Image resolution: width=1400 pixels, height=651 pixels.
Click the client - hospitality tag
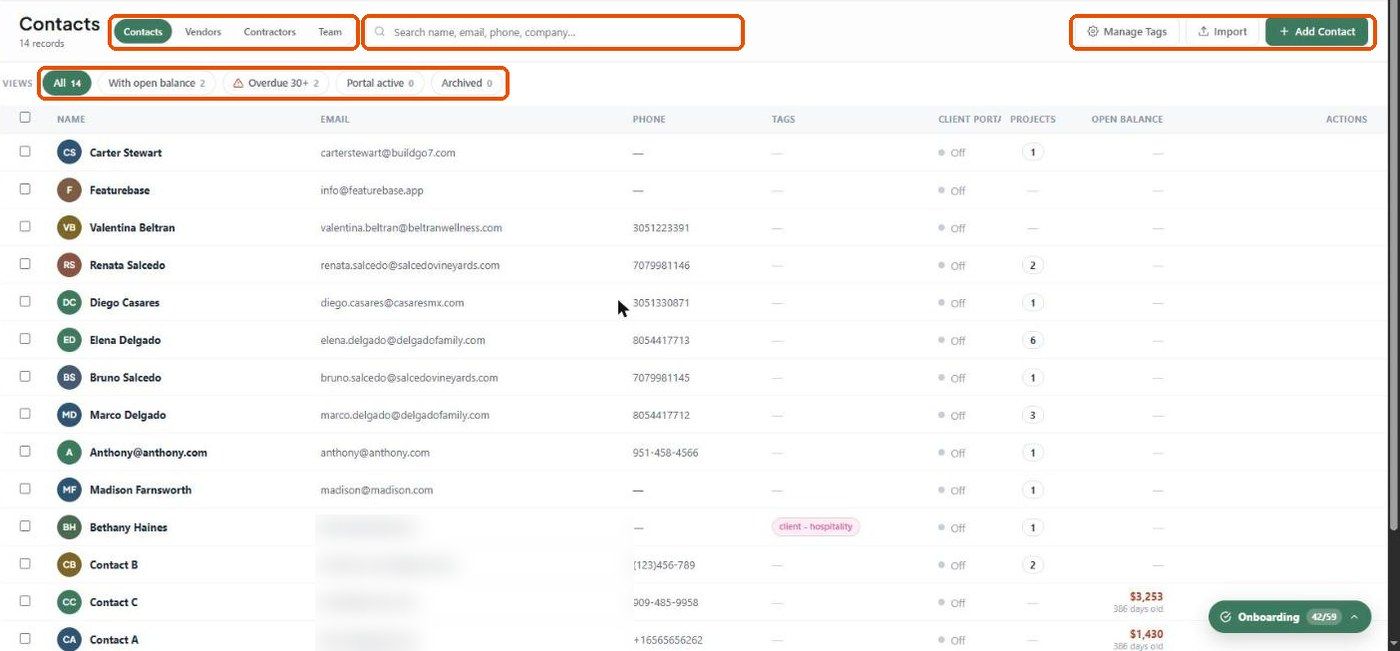(815, 527)
